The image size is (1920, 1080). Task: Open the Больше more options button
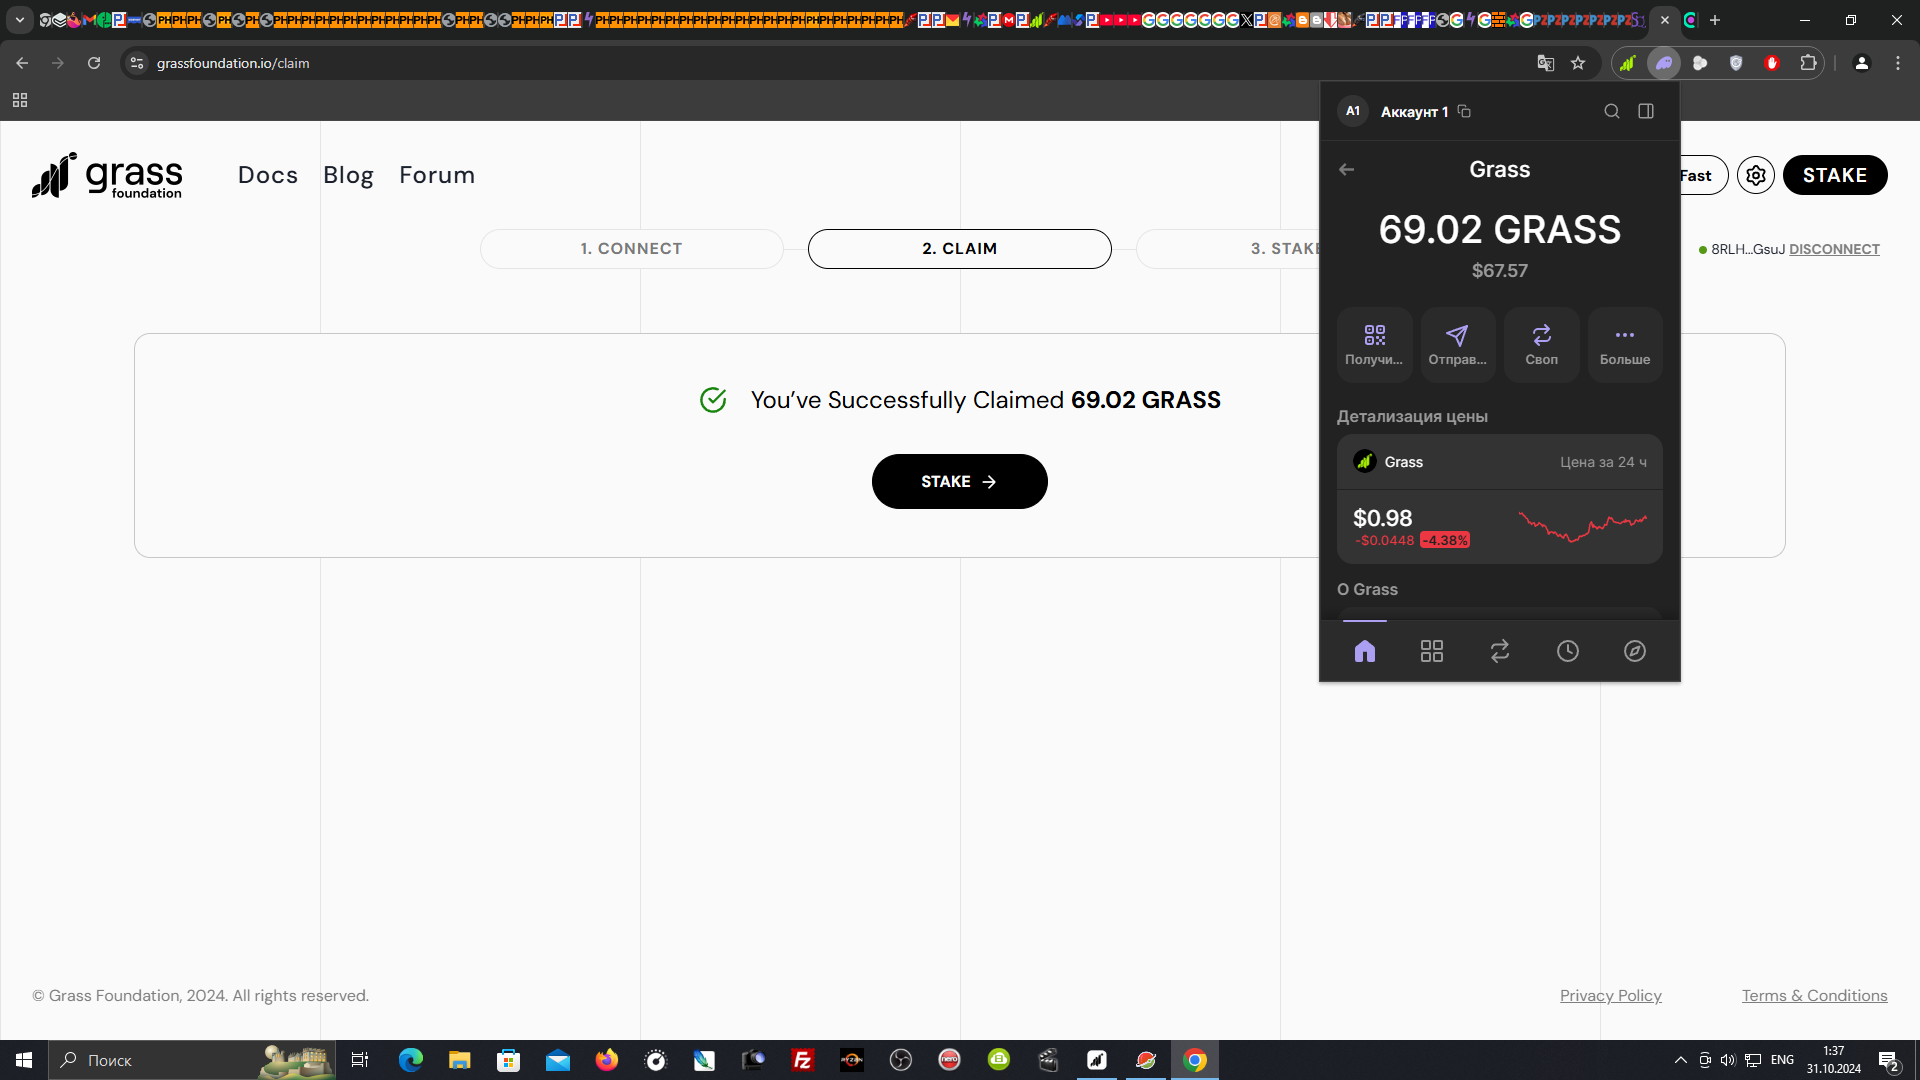click(1625, 344)
